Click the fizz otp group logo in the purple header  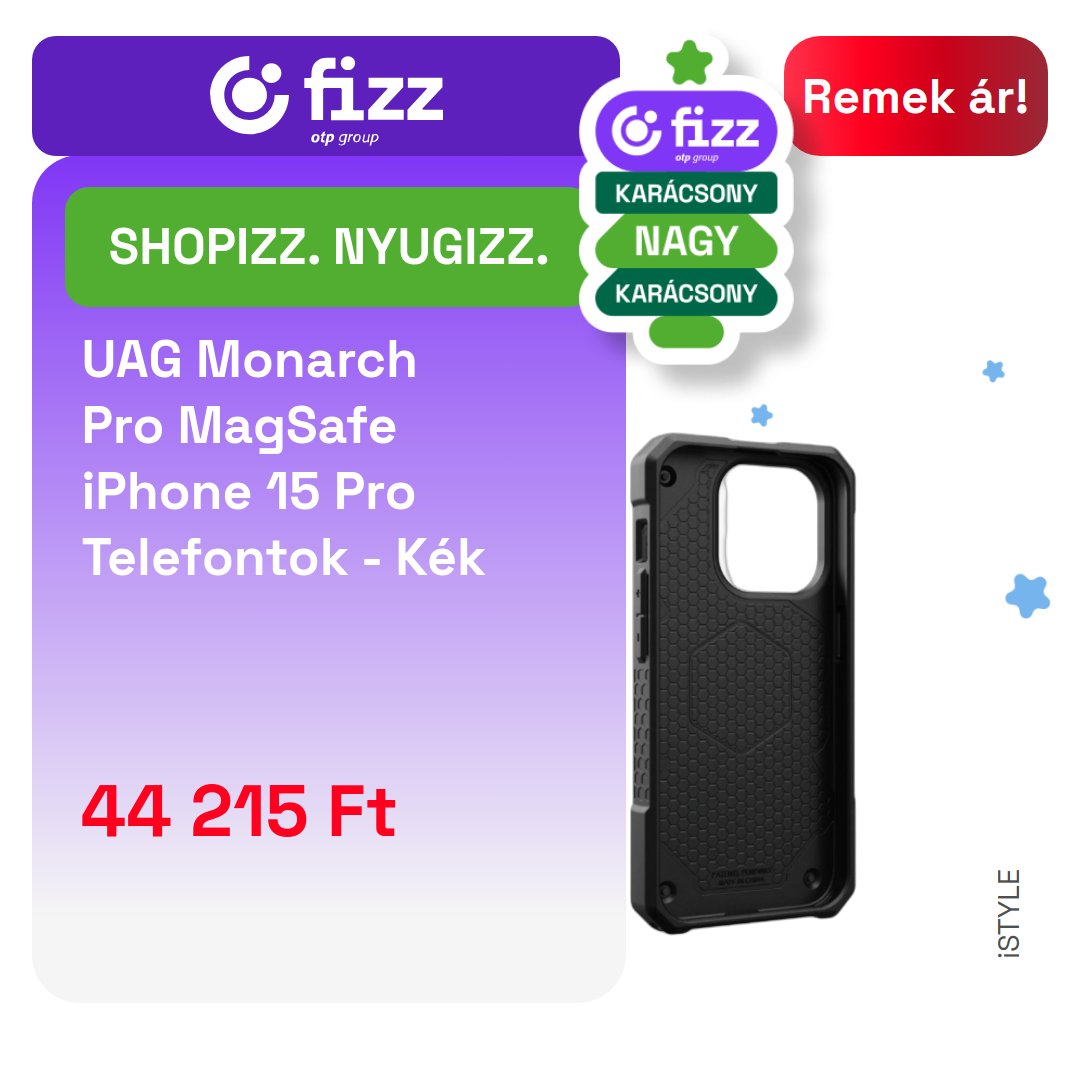tap(326, 100)
